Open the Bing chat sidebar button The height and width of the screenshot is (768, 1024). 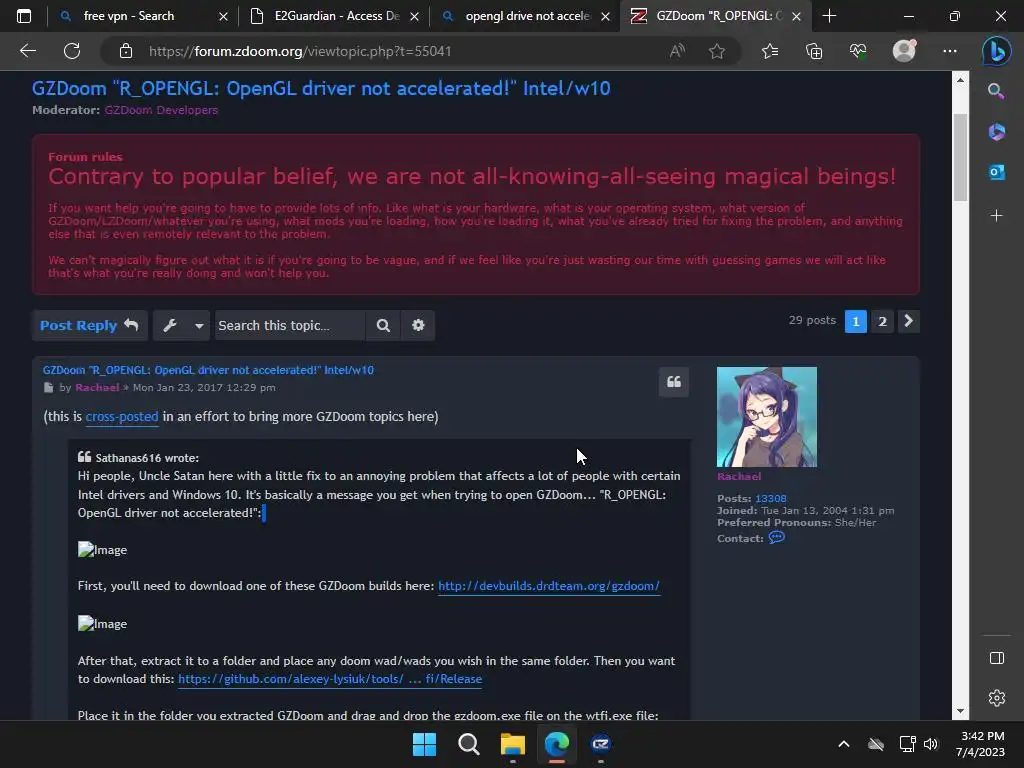coord(996,52)
